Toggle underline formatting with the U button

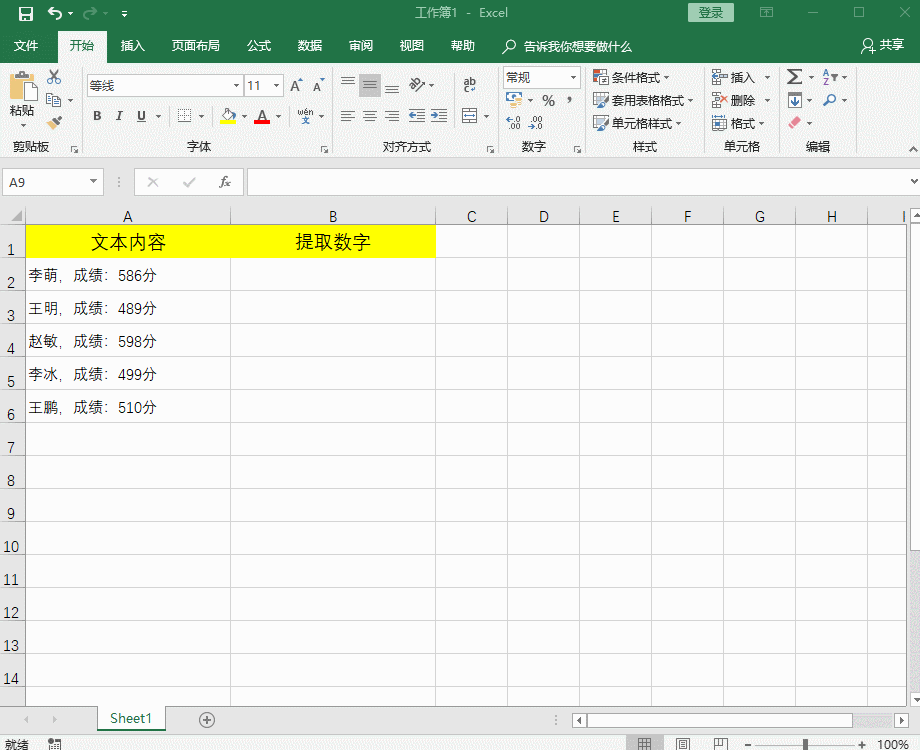[141, 116]
